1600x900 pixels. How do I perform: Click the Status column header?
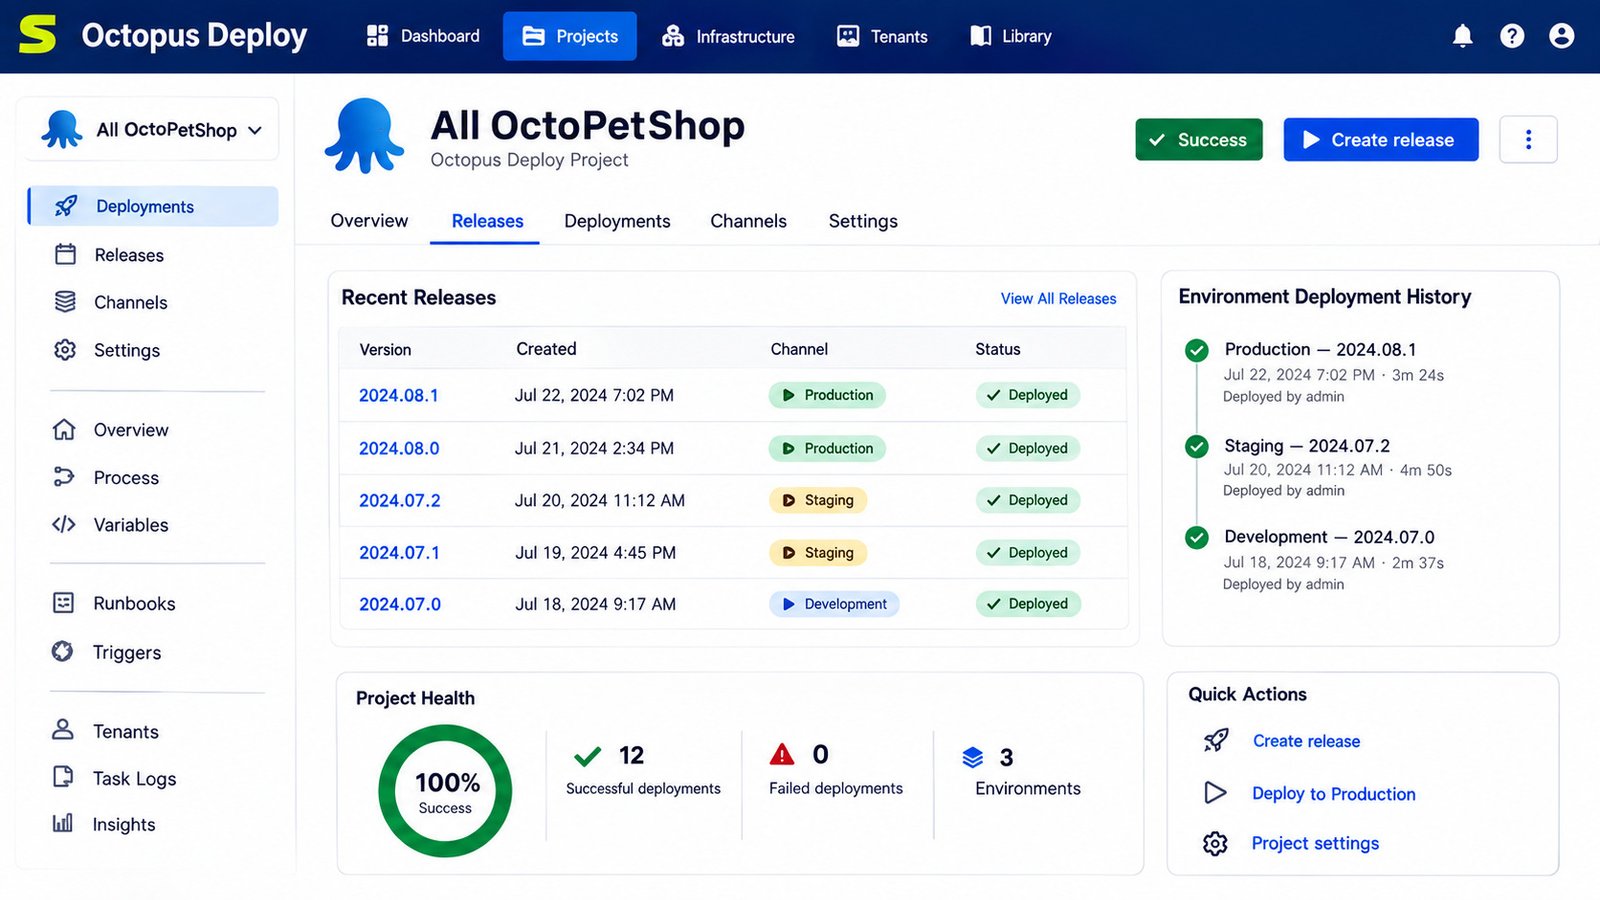pyautogui.click(x=998, y=349)
